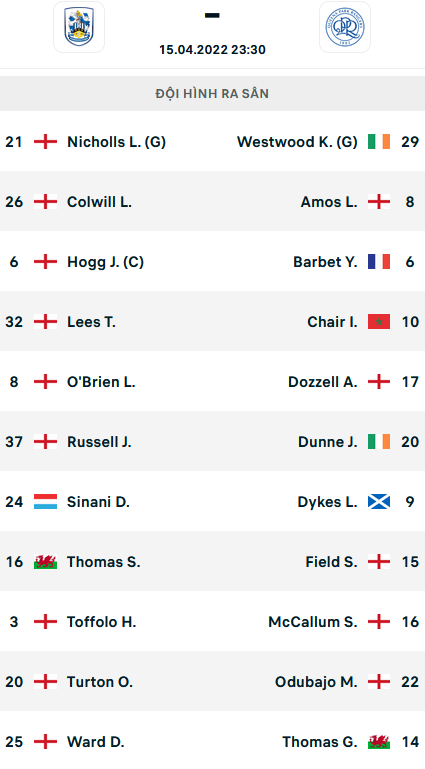Open the Huddersfield Town team crest
The height and width of the screenshot is (769, 425).
(x=78, y=27)
